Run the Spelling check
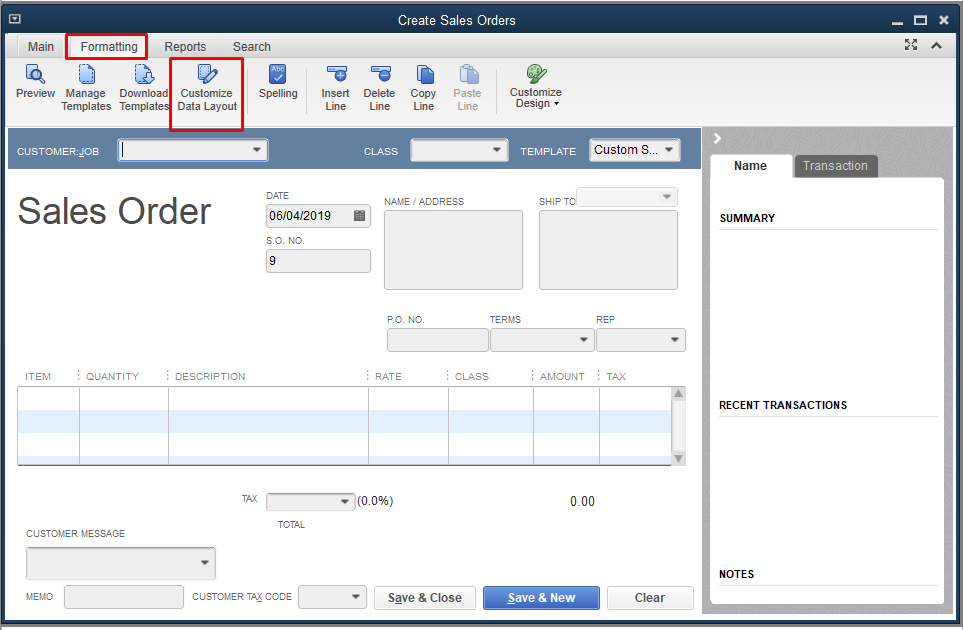 click(x=278, y=81)
